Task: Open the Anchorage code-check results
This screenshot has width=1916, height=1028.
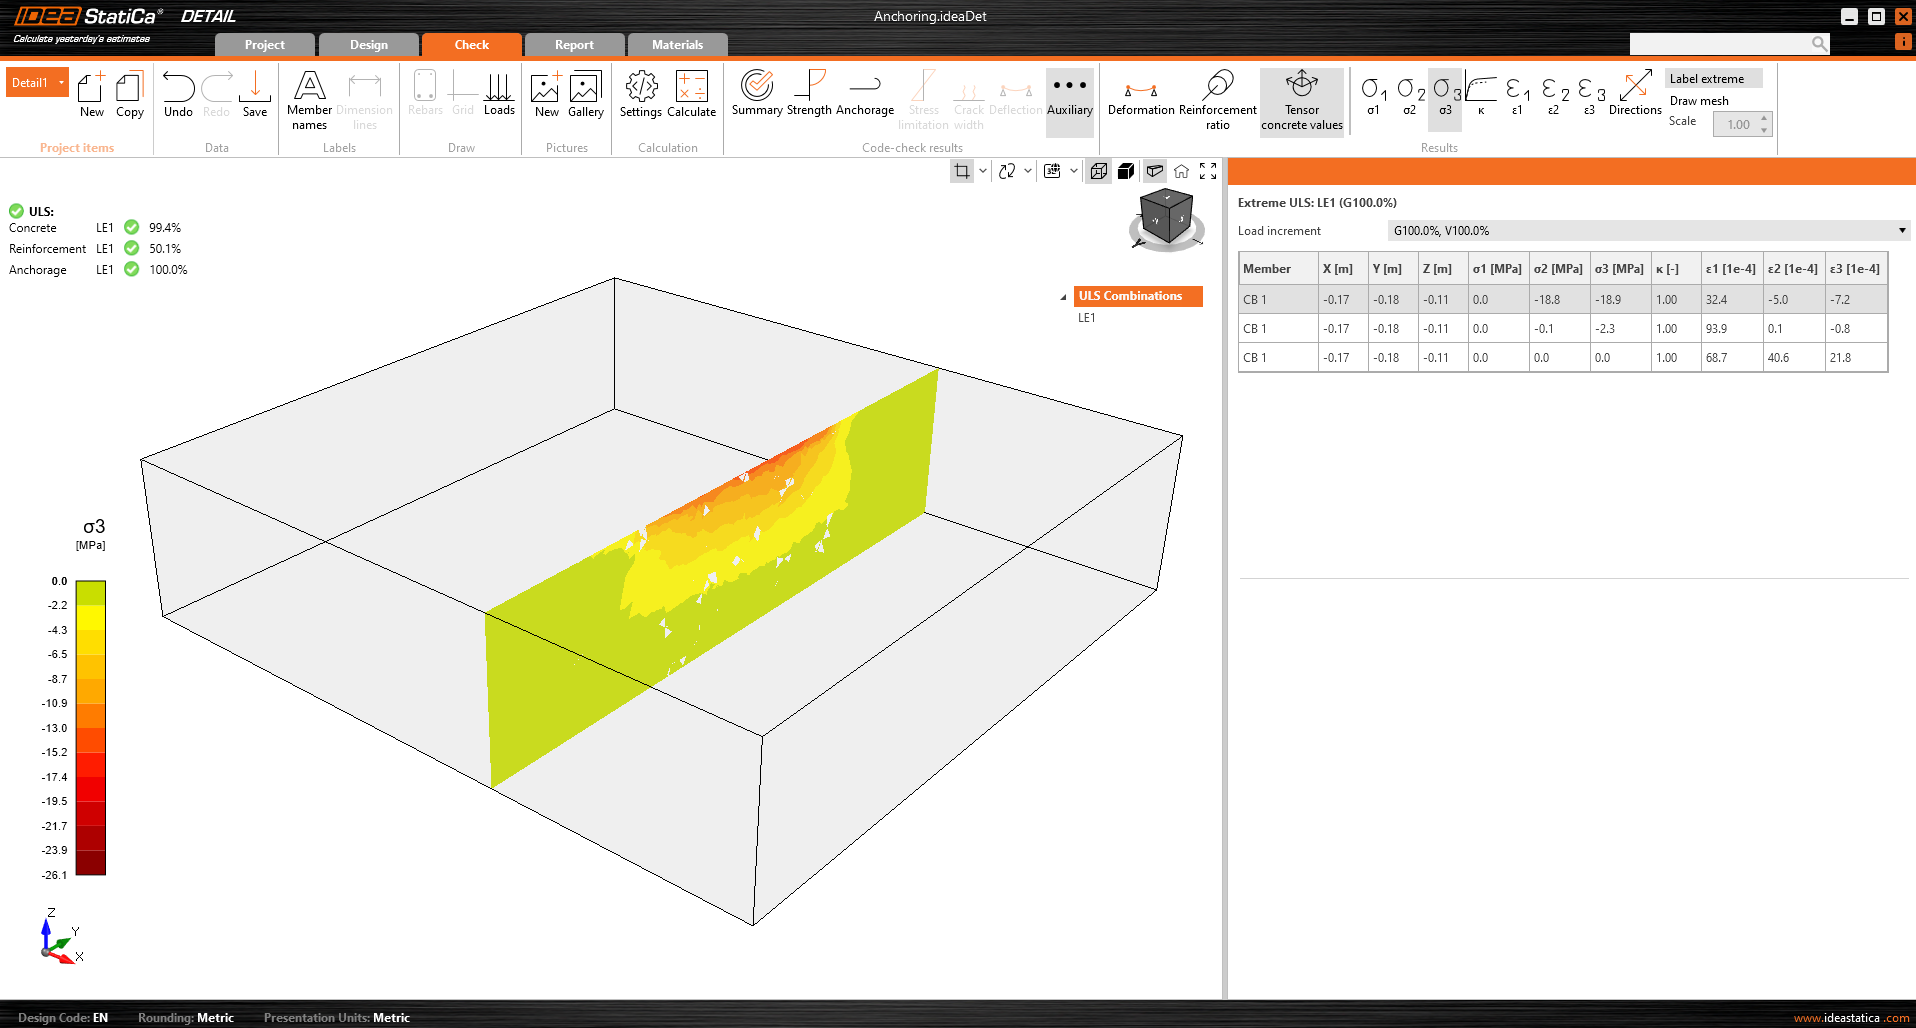Action: click(864, 94)
